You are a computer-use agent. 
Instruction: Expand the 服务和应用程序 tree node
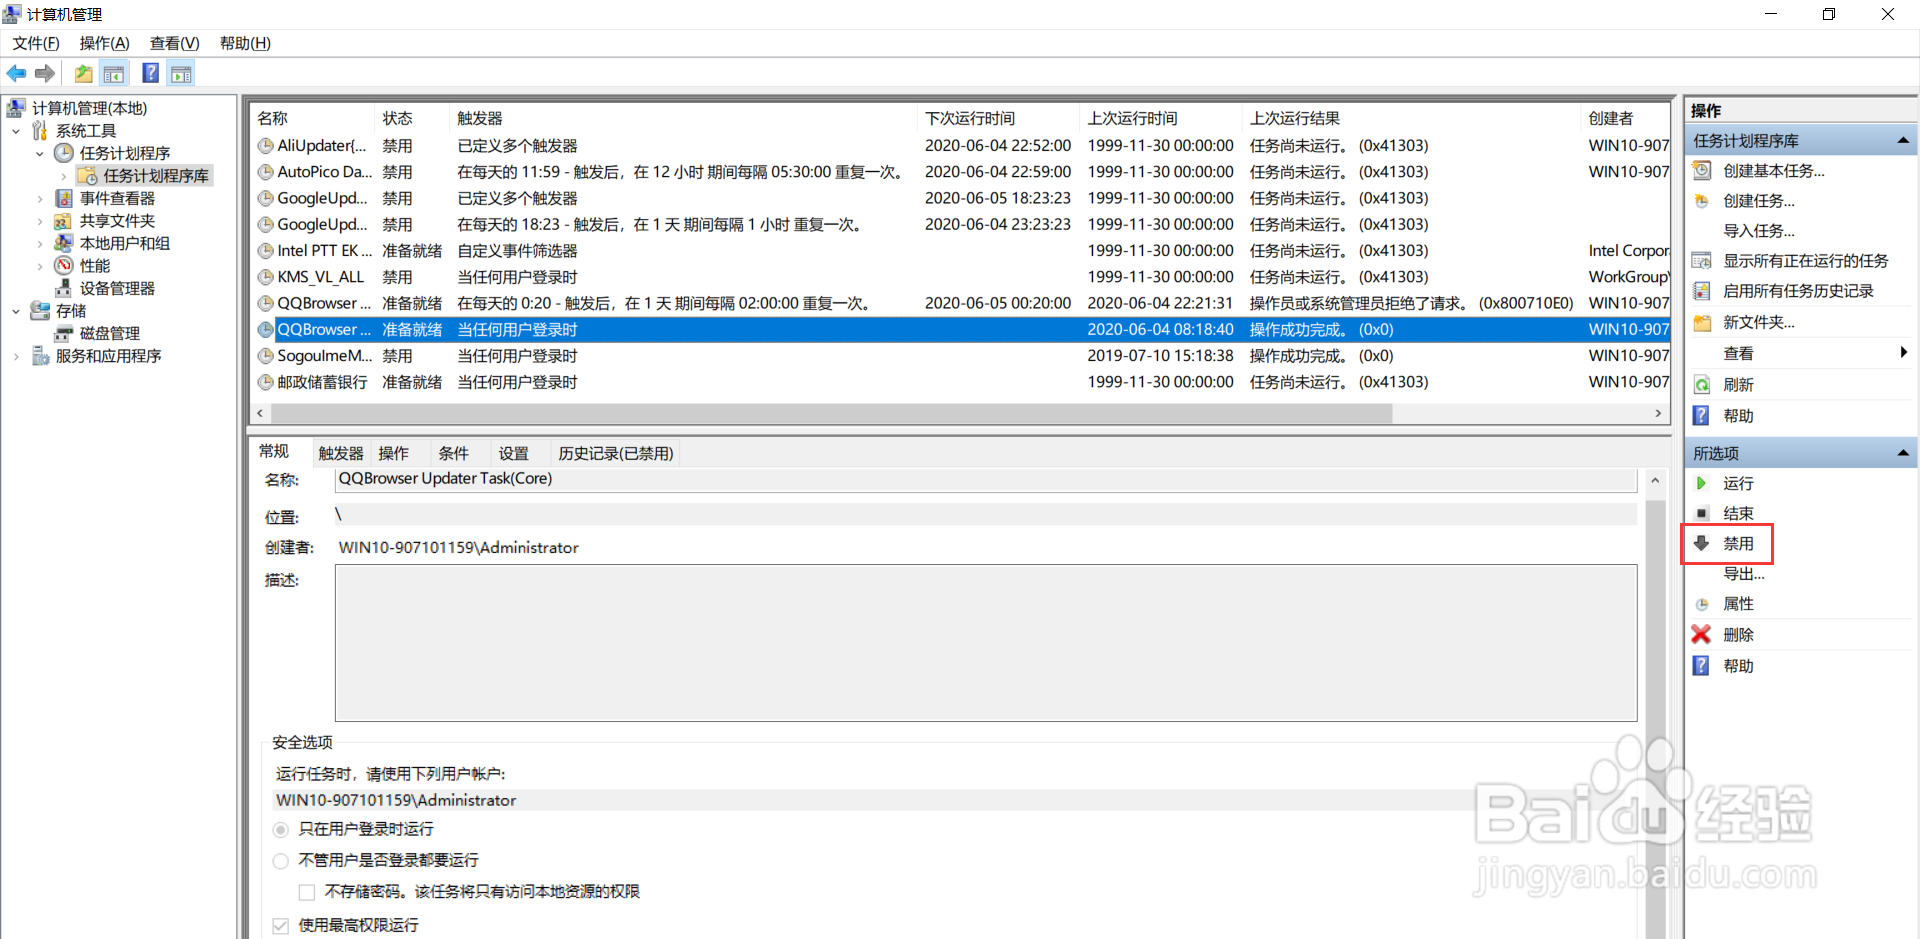click(x=16, y=356)
